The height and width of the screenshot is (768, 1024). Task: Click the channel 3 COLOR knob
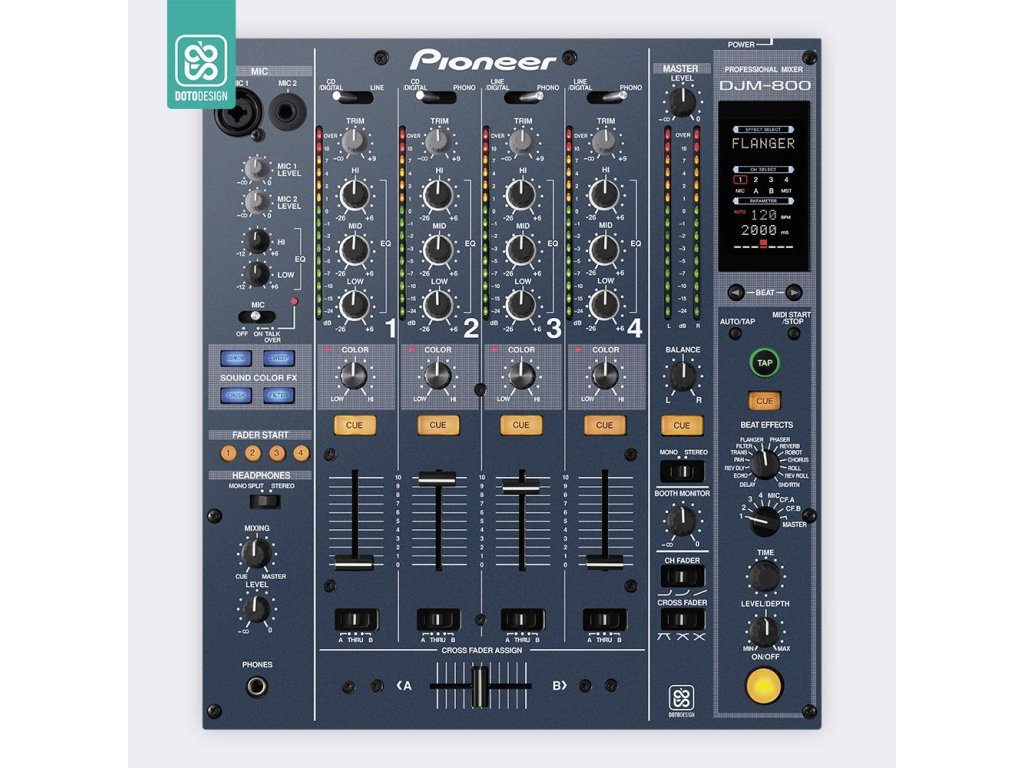coord(521,377)
